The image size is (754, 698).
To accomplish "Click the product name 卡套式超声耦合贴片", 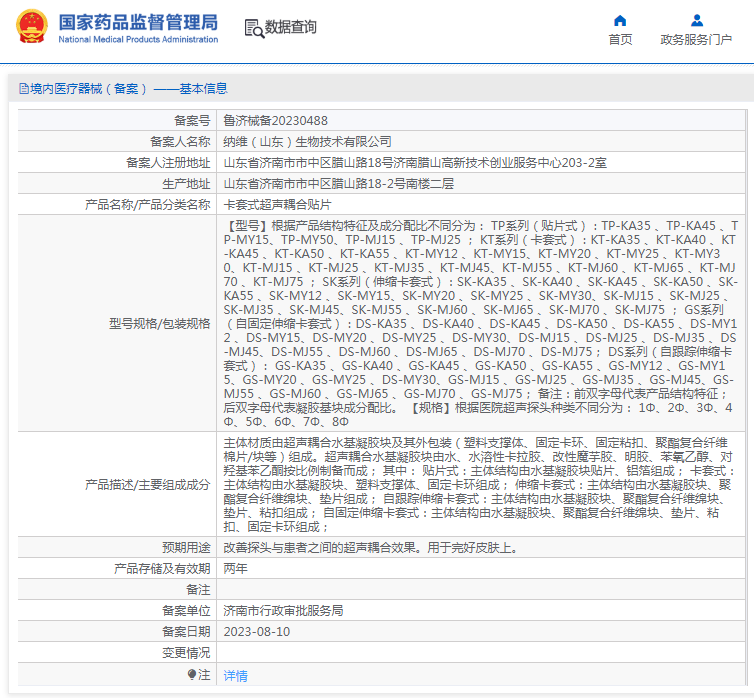I will point(277,205).
